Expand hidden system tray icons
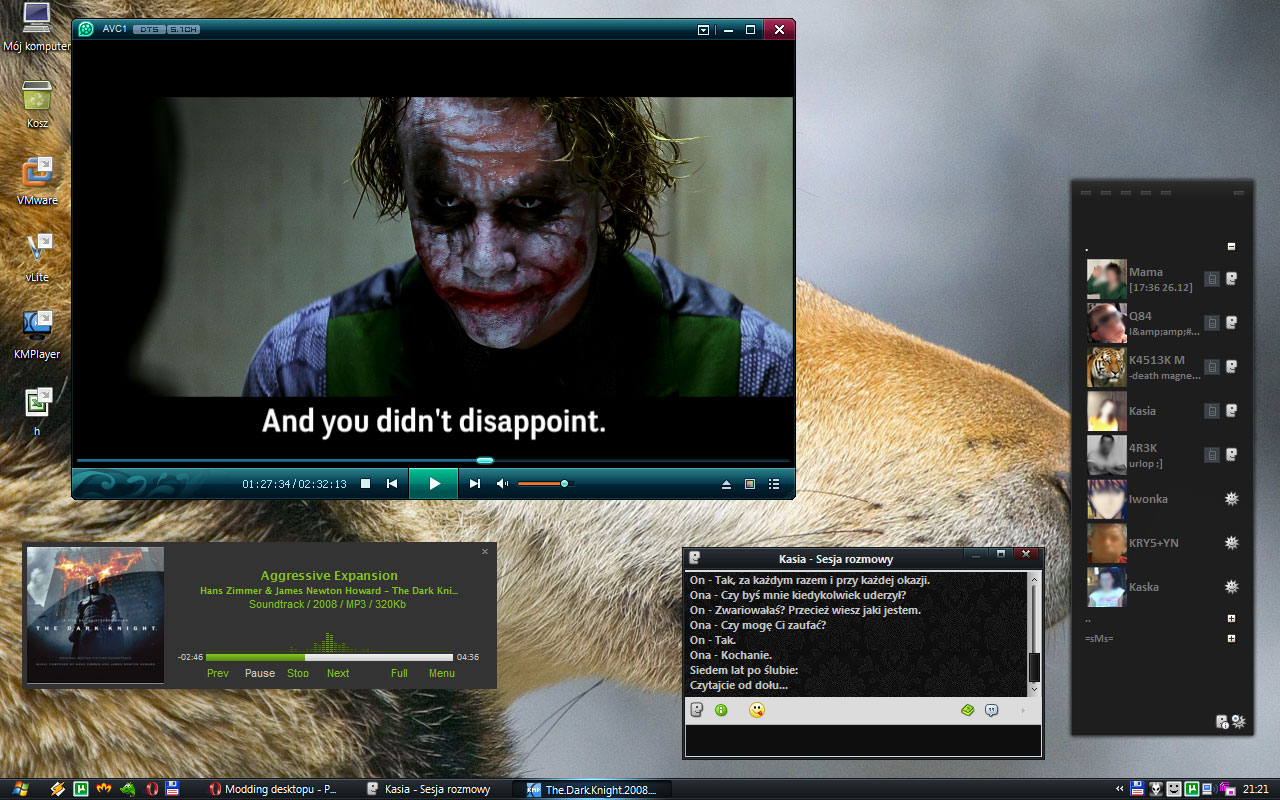The height and width of the screenshot is (800, 1280). [1120, 789]
